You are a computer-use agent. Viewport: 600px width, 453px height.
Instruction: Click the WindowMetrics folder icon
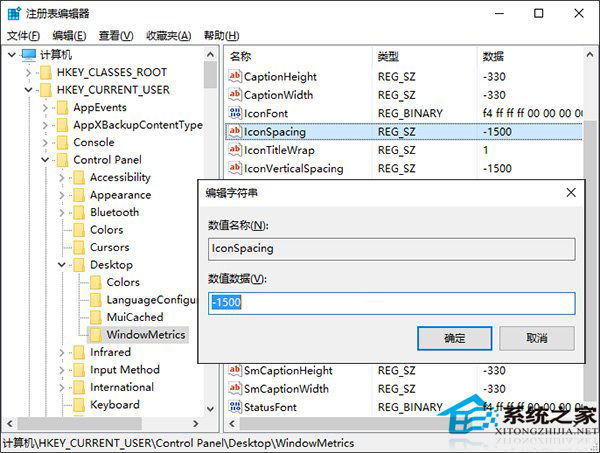pyautogui.click(x=96, y=335)
